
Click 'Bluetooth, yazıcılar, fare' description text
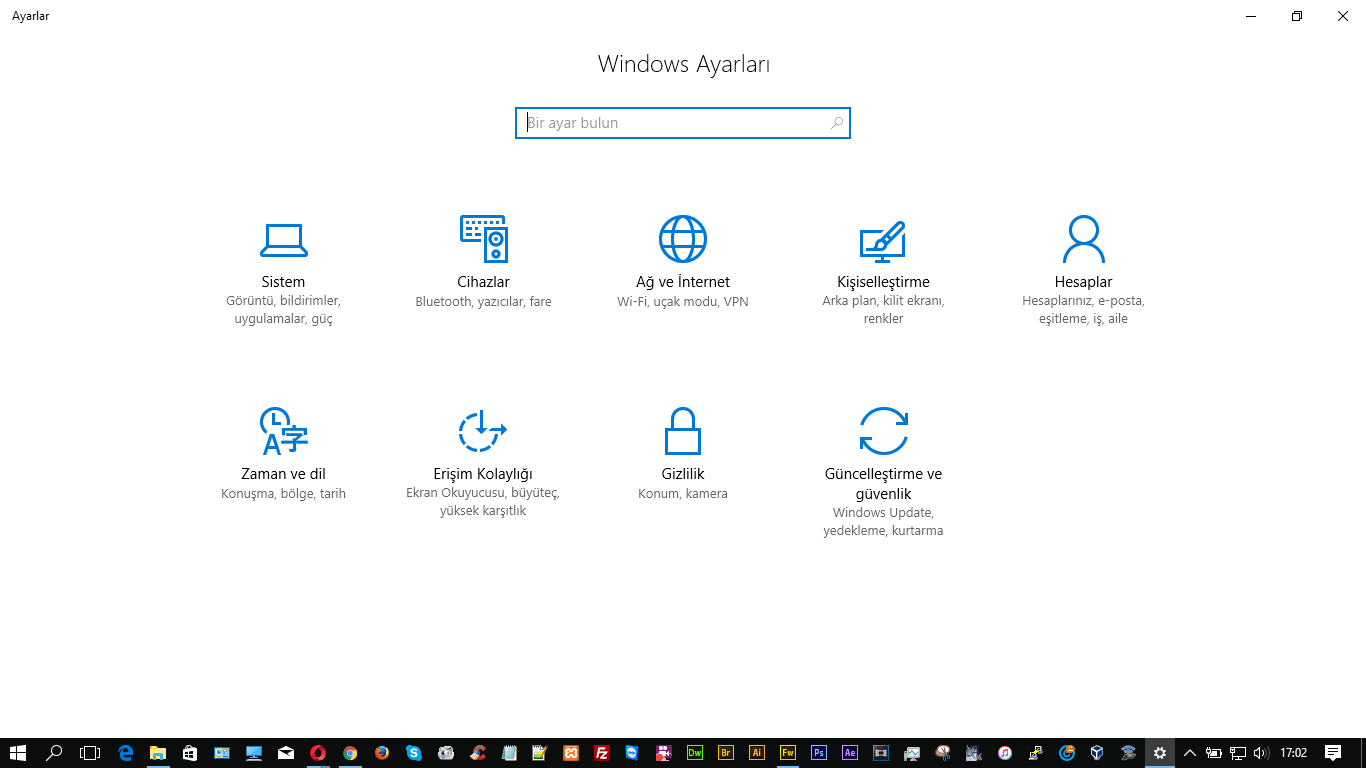point(483,302)
